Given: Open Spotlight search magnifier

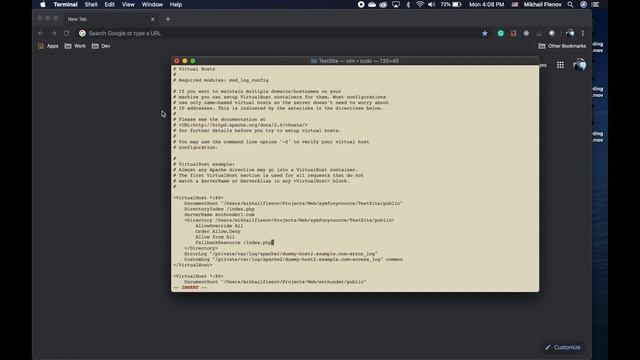Looking at the screenshot, I should (570, 4).
